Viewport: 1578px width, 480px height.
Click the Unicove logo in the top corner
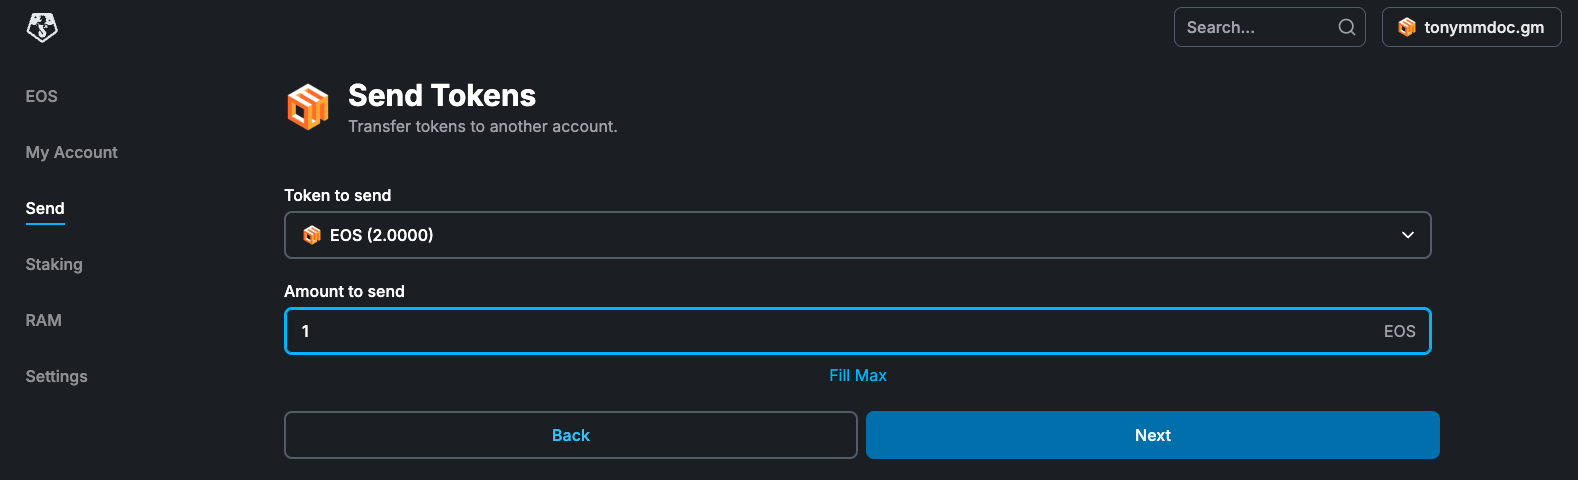click(x=42, y=28)
